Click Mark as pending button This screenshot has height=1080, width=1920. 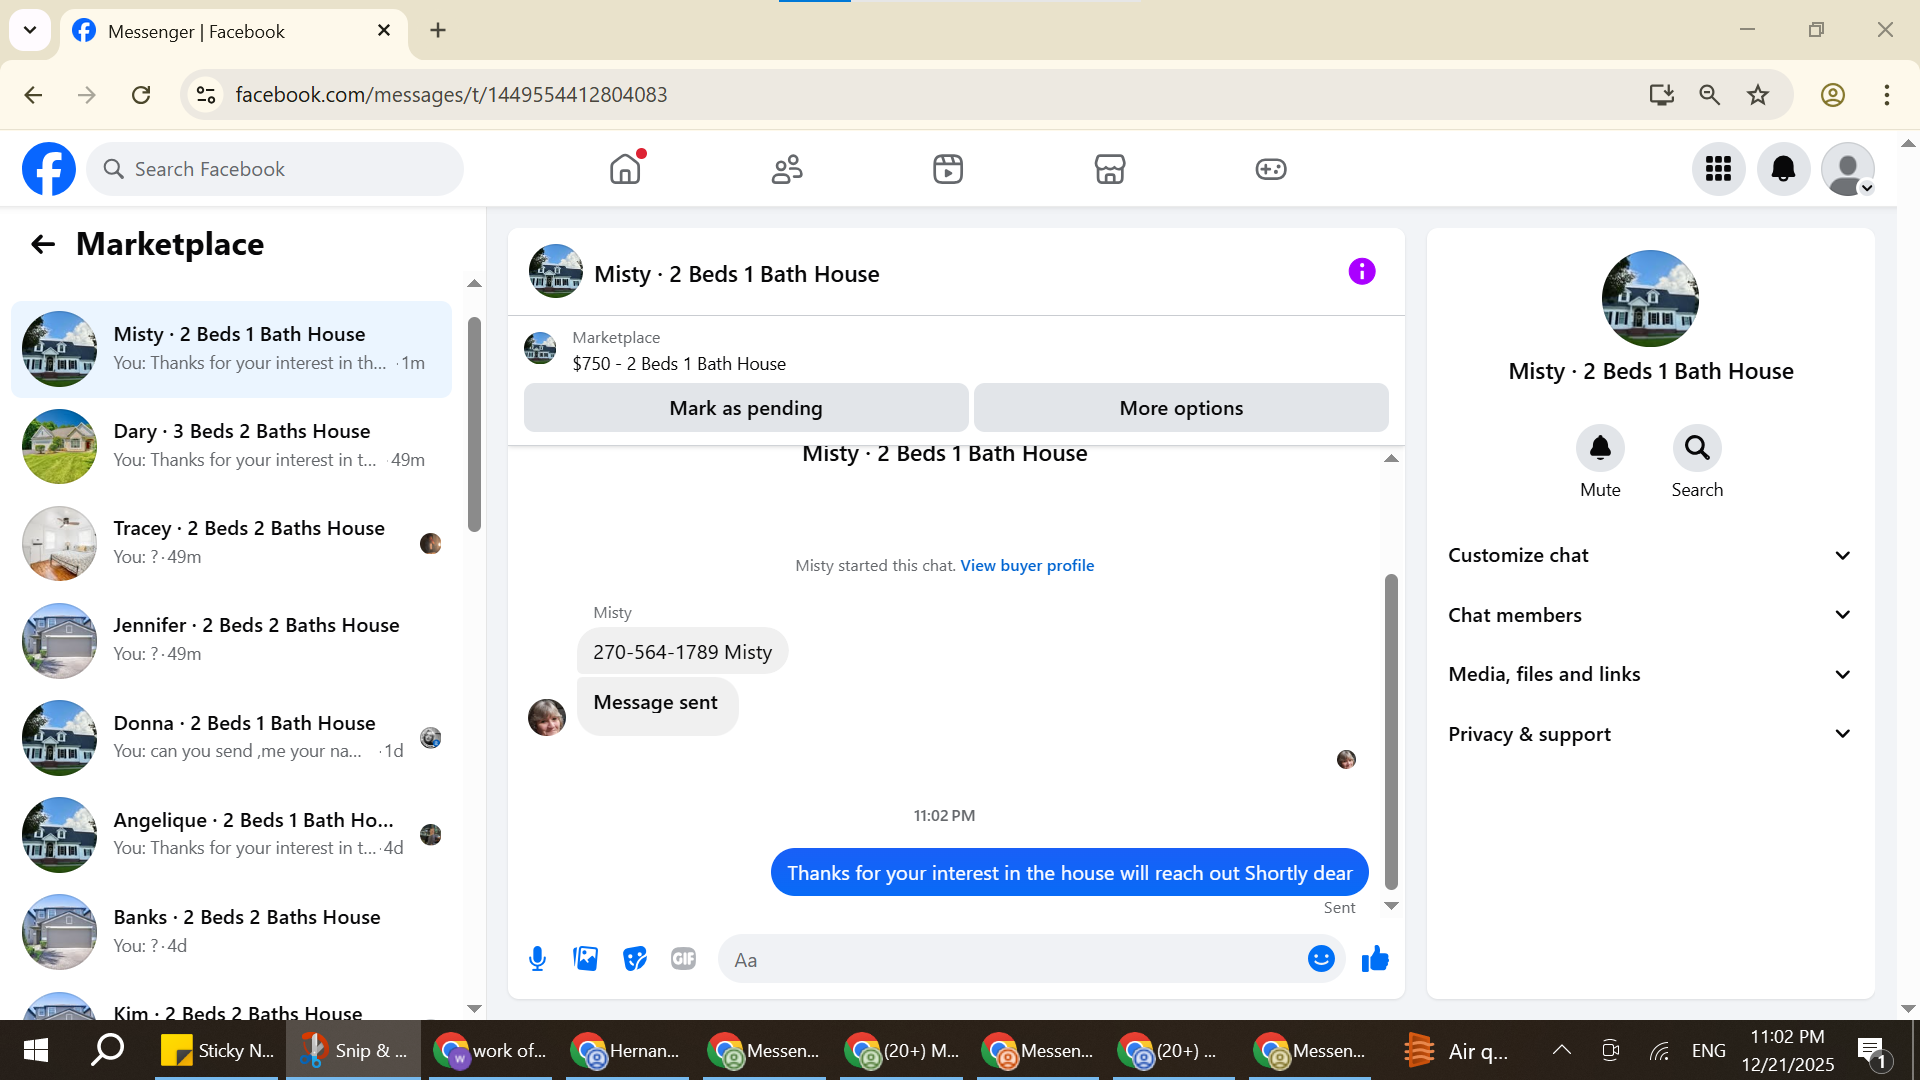(746, 408)
